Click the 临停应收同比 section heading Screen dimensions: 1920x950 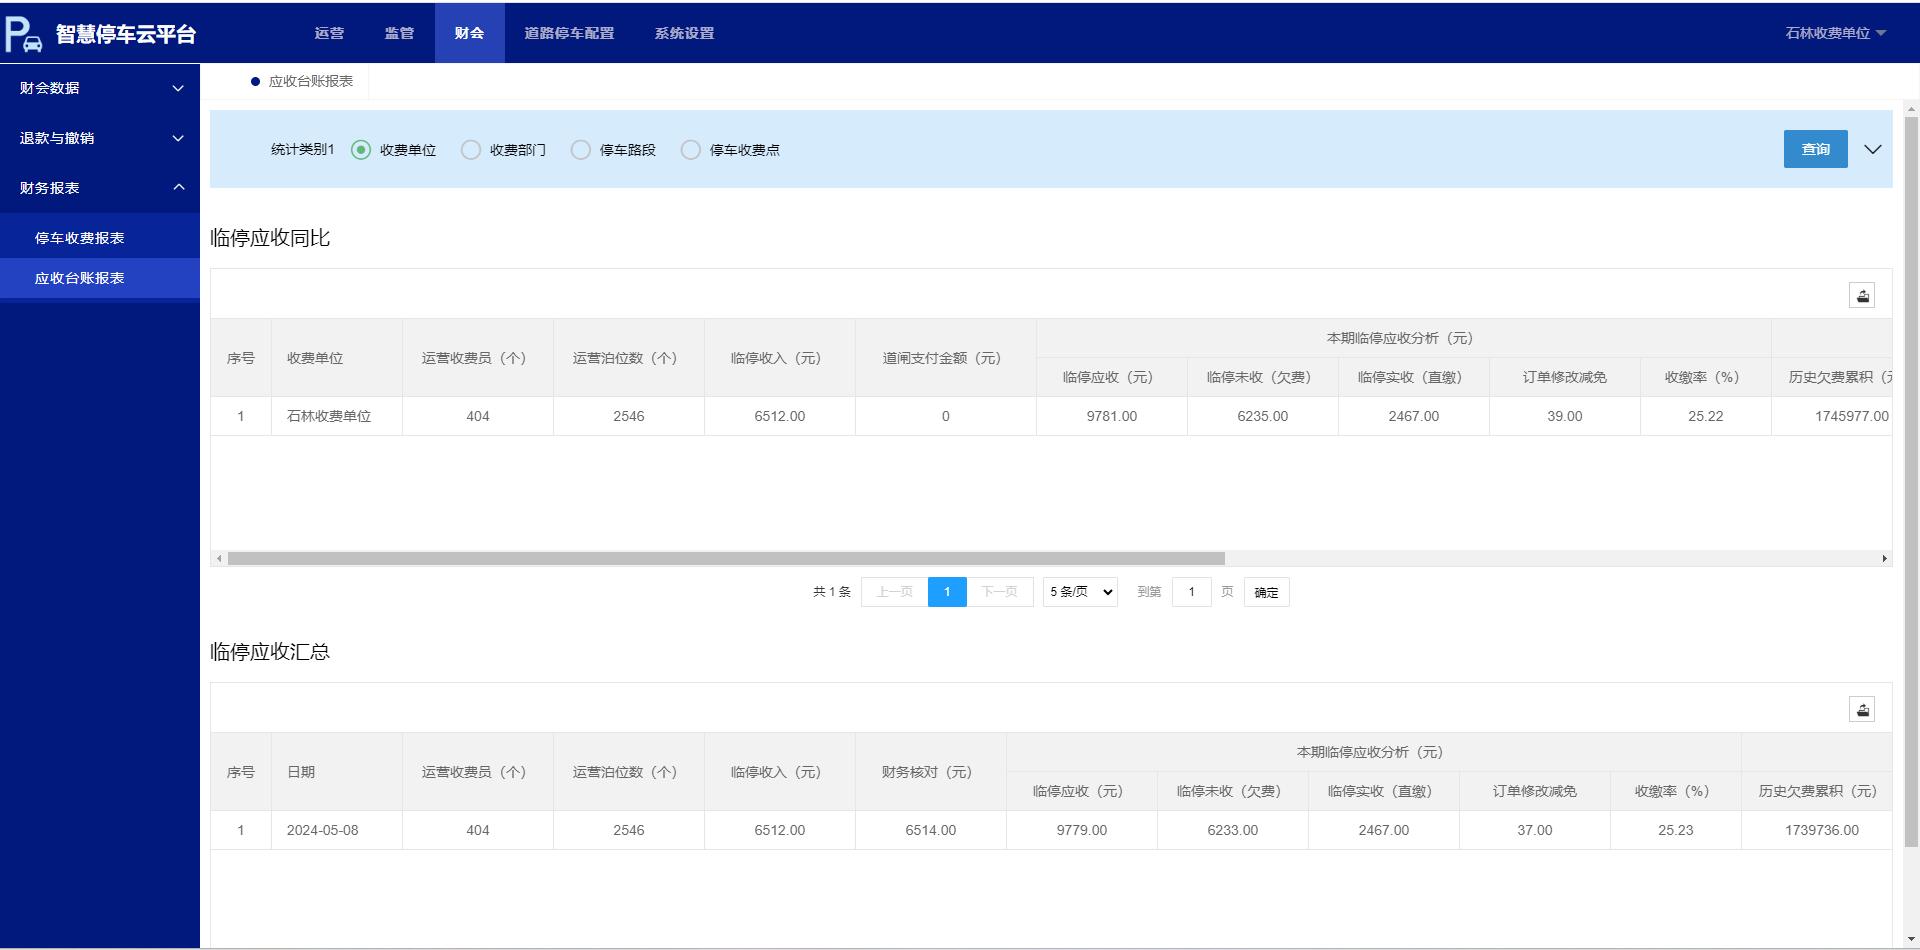[x=270, y=238]
